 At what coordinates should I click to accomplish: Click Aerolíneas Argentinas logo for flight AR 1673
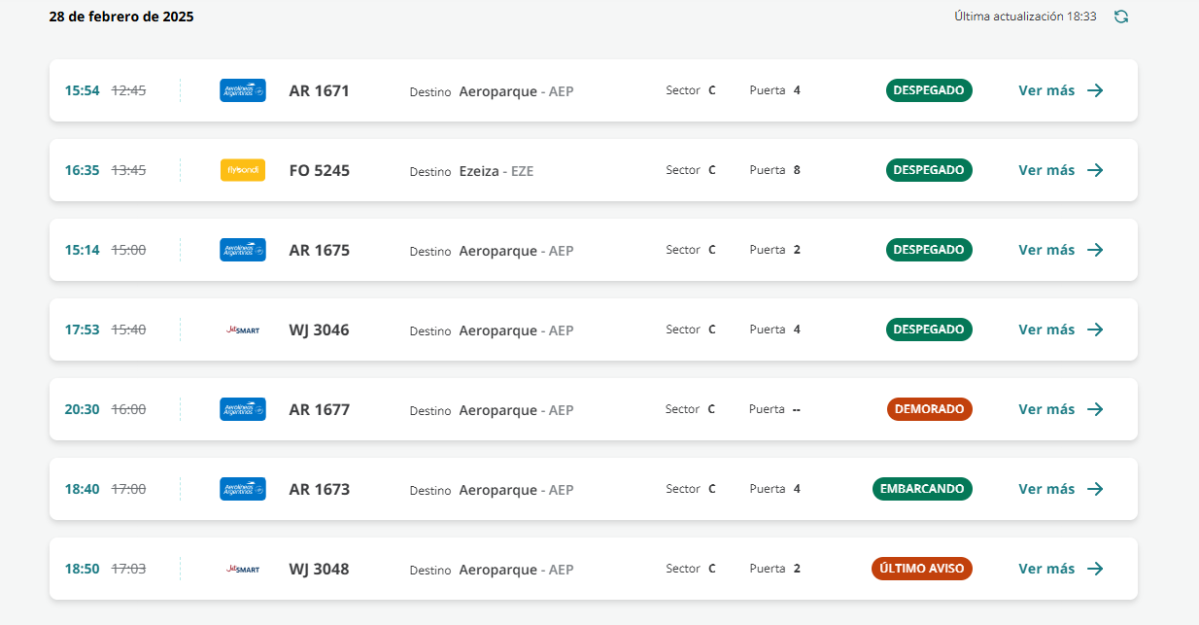click(x=242, y=489)
